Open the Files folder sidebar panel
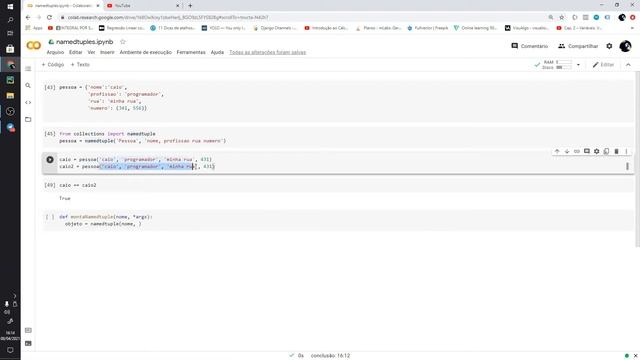This screenshot has height=360, width=640. [x=28, y=120]
